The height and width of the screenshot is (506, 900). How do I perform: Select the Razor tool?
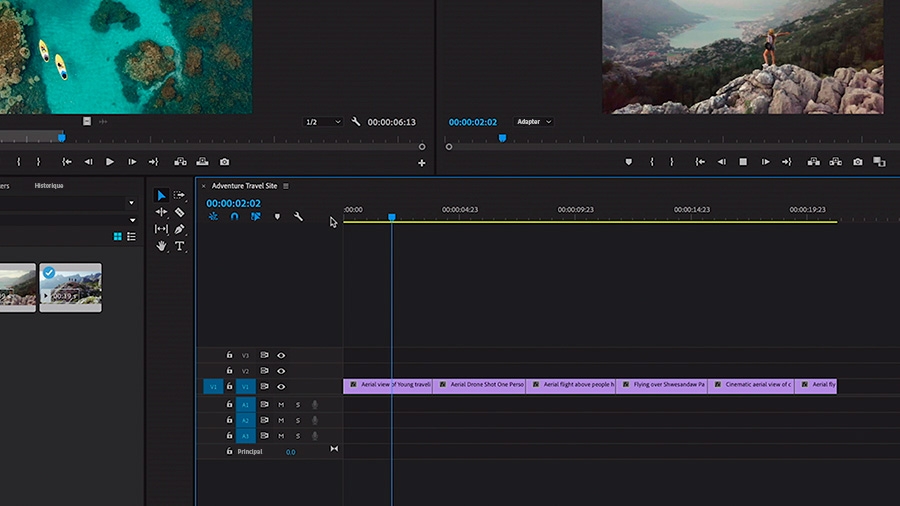point(179,212)
